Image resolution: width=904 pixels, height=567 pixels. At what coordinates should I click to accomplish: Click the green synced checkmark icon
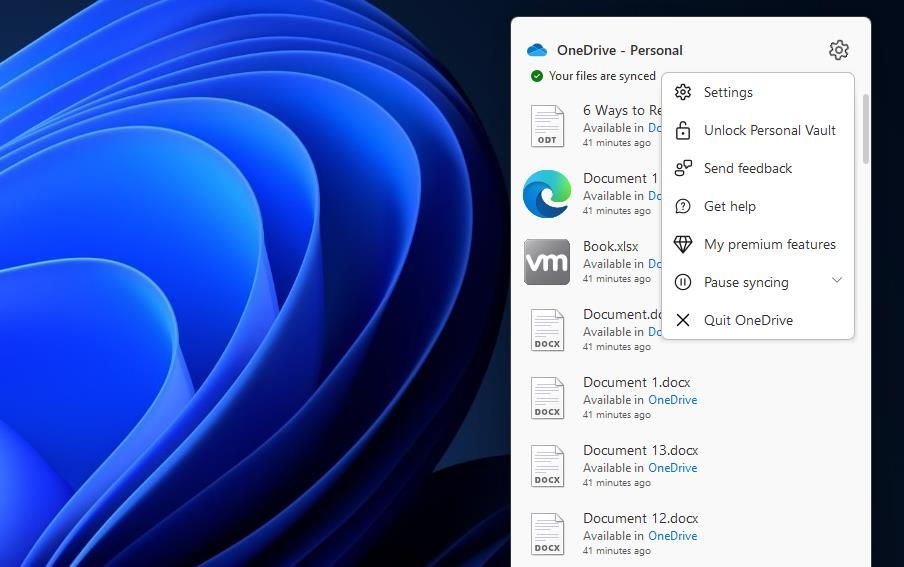[537, 76]
